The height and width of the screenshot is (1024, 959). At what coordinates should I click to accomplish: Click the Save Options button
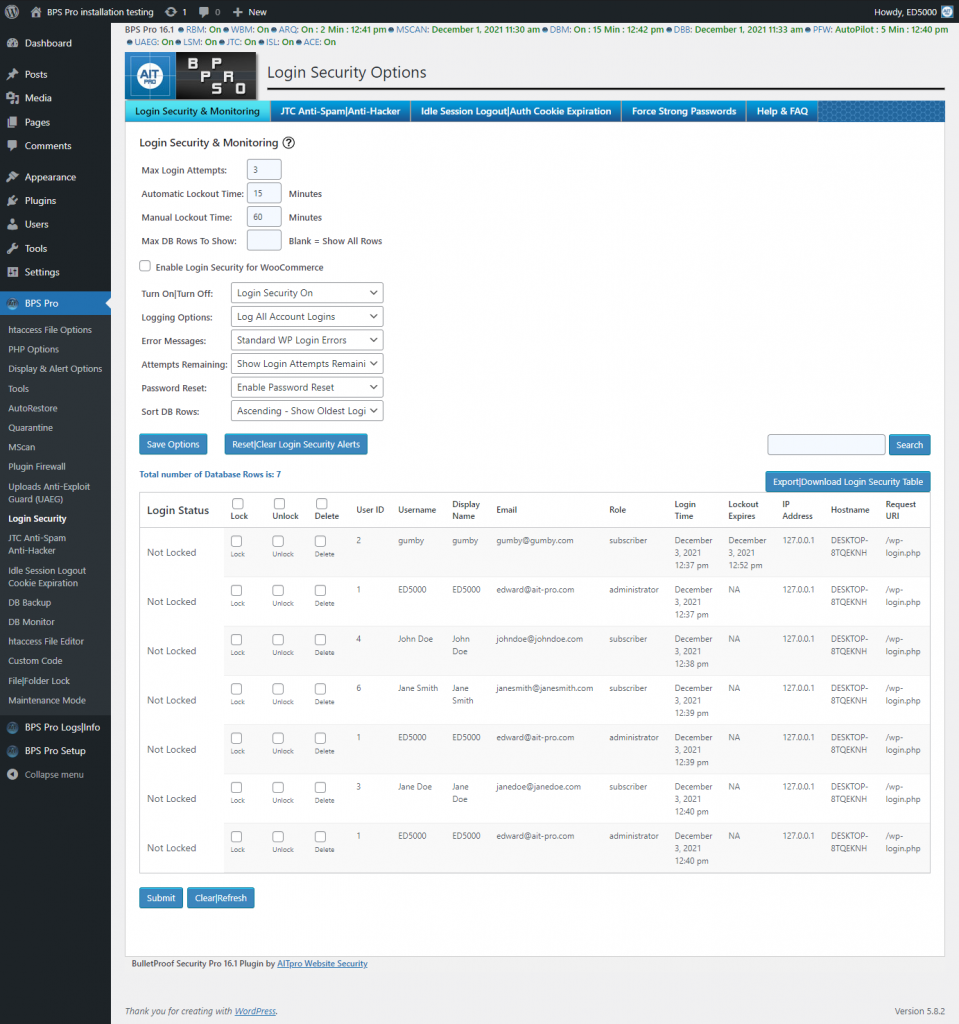(x=172, y=443)
